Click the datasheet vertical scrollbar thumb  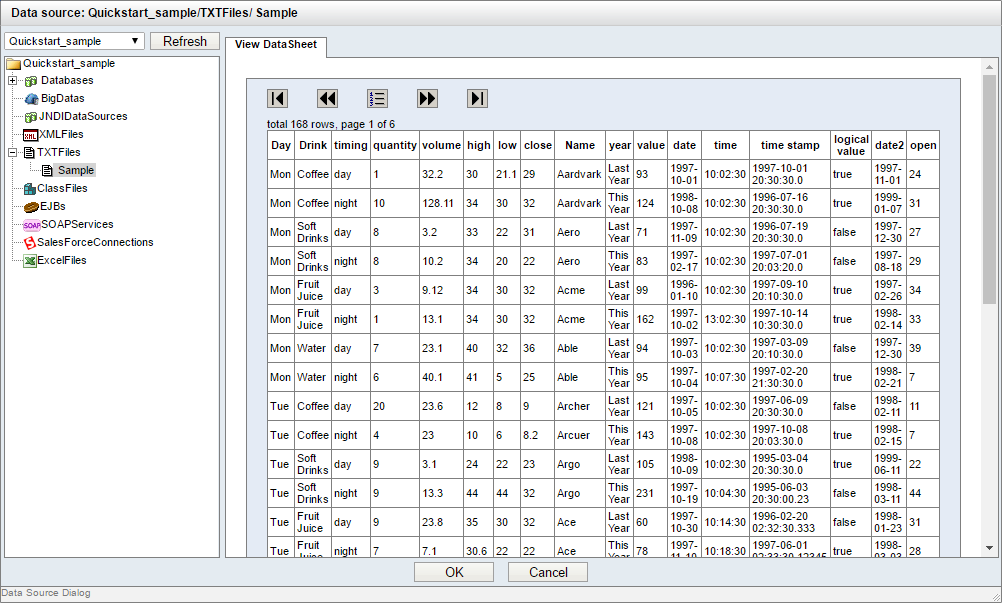989,190
